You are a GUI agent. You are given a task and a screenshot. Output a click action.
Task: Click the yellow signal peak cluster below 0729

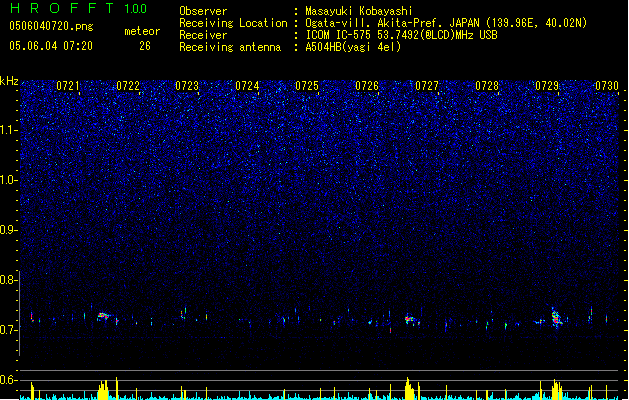557,390
